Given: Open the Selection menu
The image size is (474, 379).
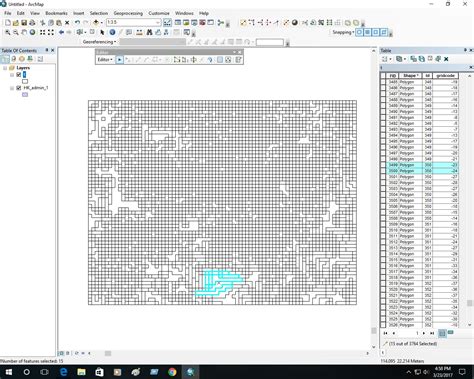Looking at the screenshot, I should click(x=99, y=13).
